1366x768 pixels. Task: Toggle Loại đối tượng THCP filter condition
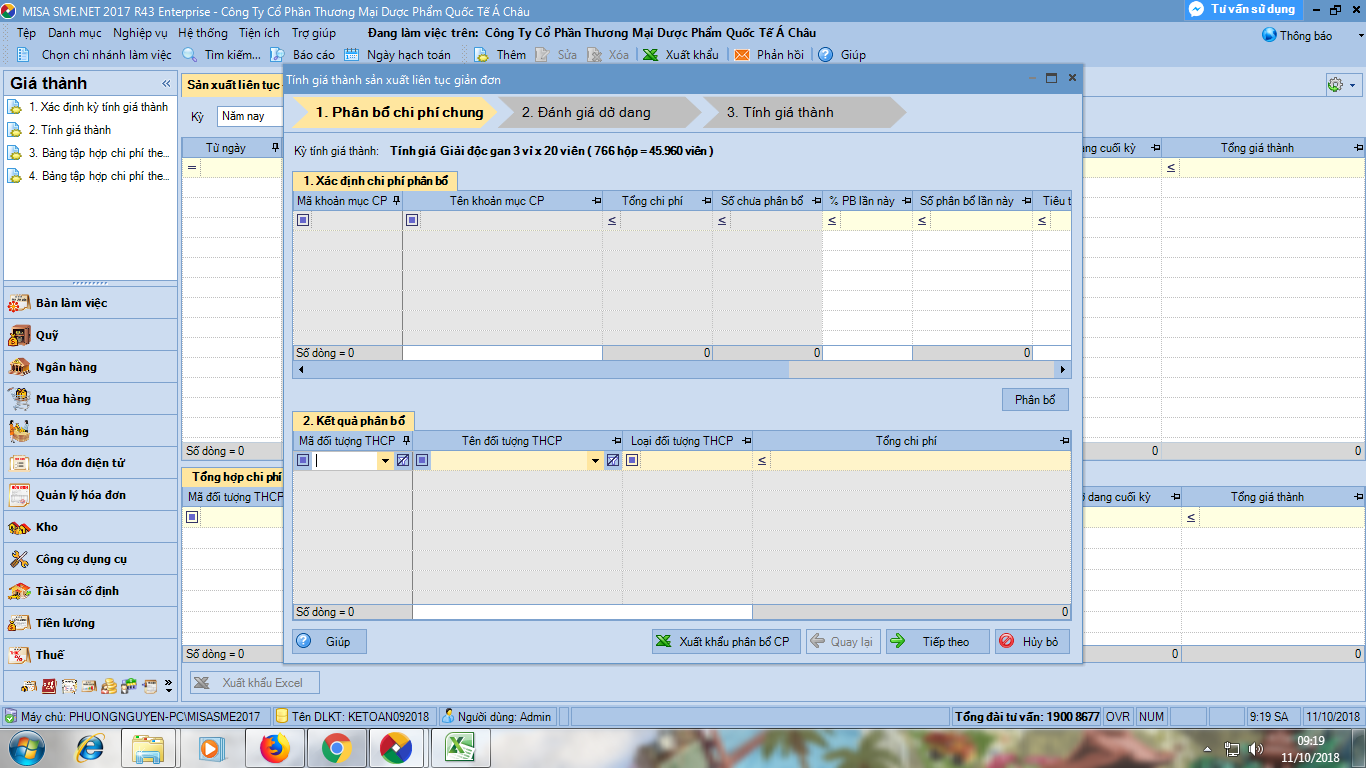pos(632,460)
